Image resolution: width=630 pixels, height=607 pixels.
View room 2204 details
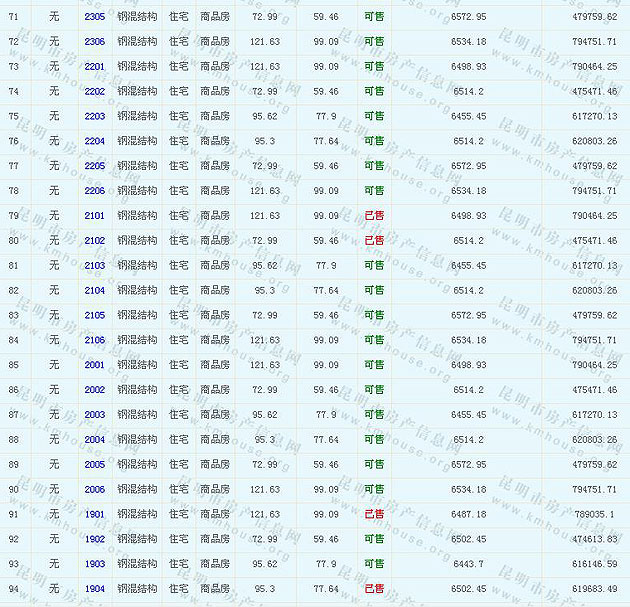click(94, 141)
